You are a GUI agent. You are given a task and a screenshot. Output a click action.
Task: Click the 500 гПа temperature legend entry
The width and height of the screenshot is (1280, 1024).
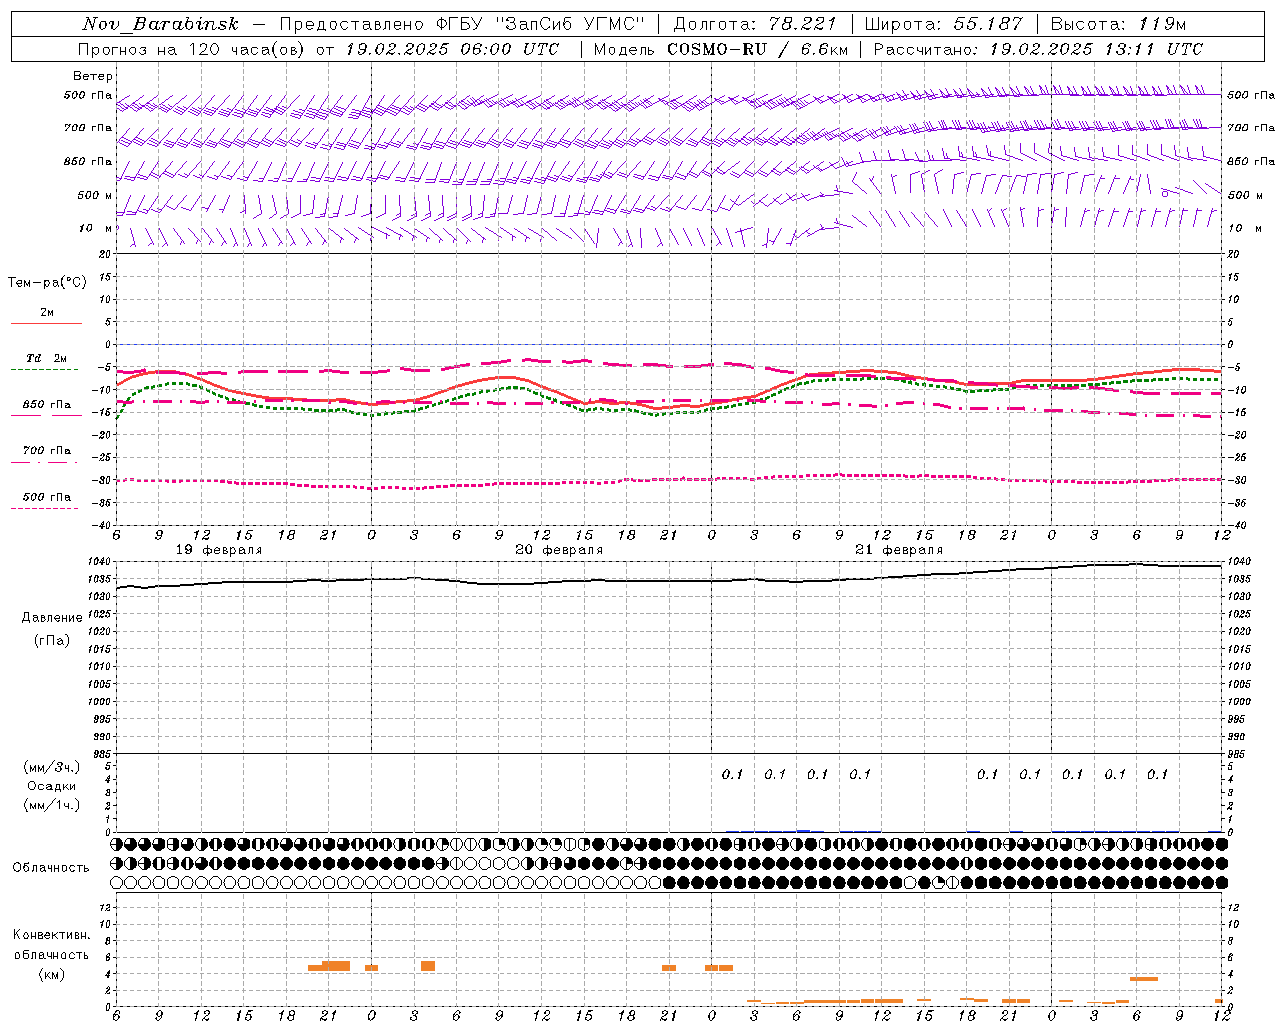[x=47, y=497]
